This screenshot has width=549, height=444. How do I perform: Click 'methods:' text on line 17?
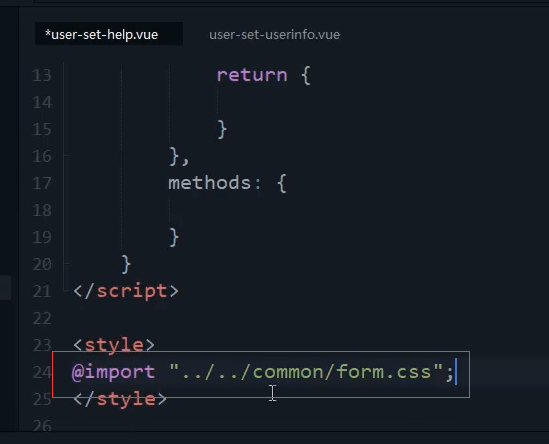pos(215,183)
